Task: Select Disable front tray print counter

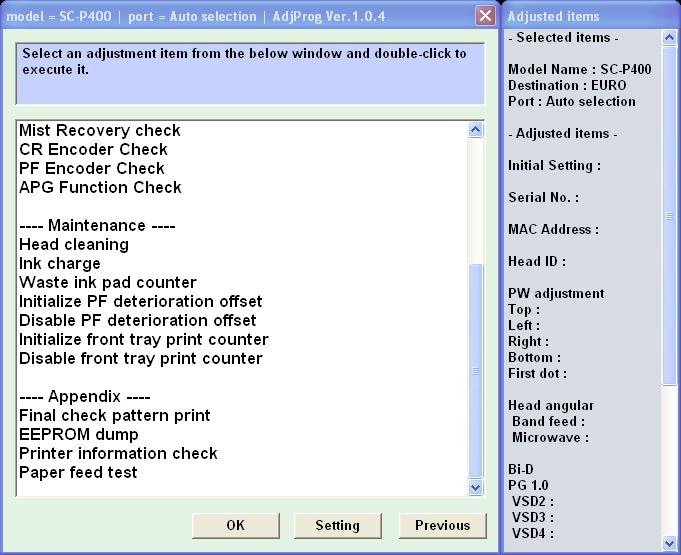Action: pyautogui.click(x=141, y=359)
